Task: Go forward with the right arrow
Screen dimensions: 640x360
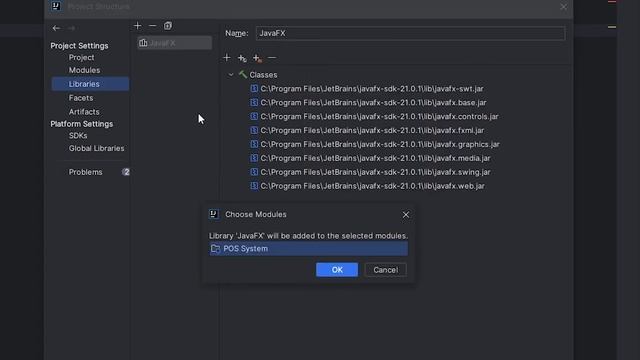Action: (71, 28)
